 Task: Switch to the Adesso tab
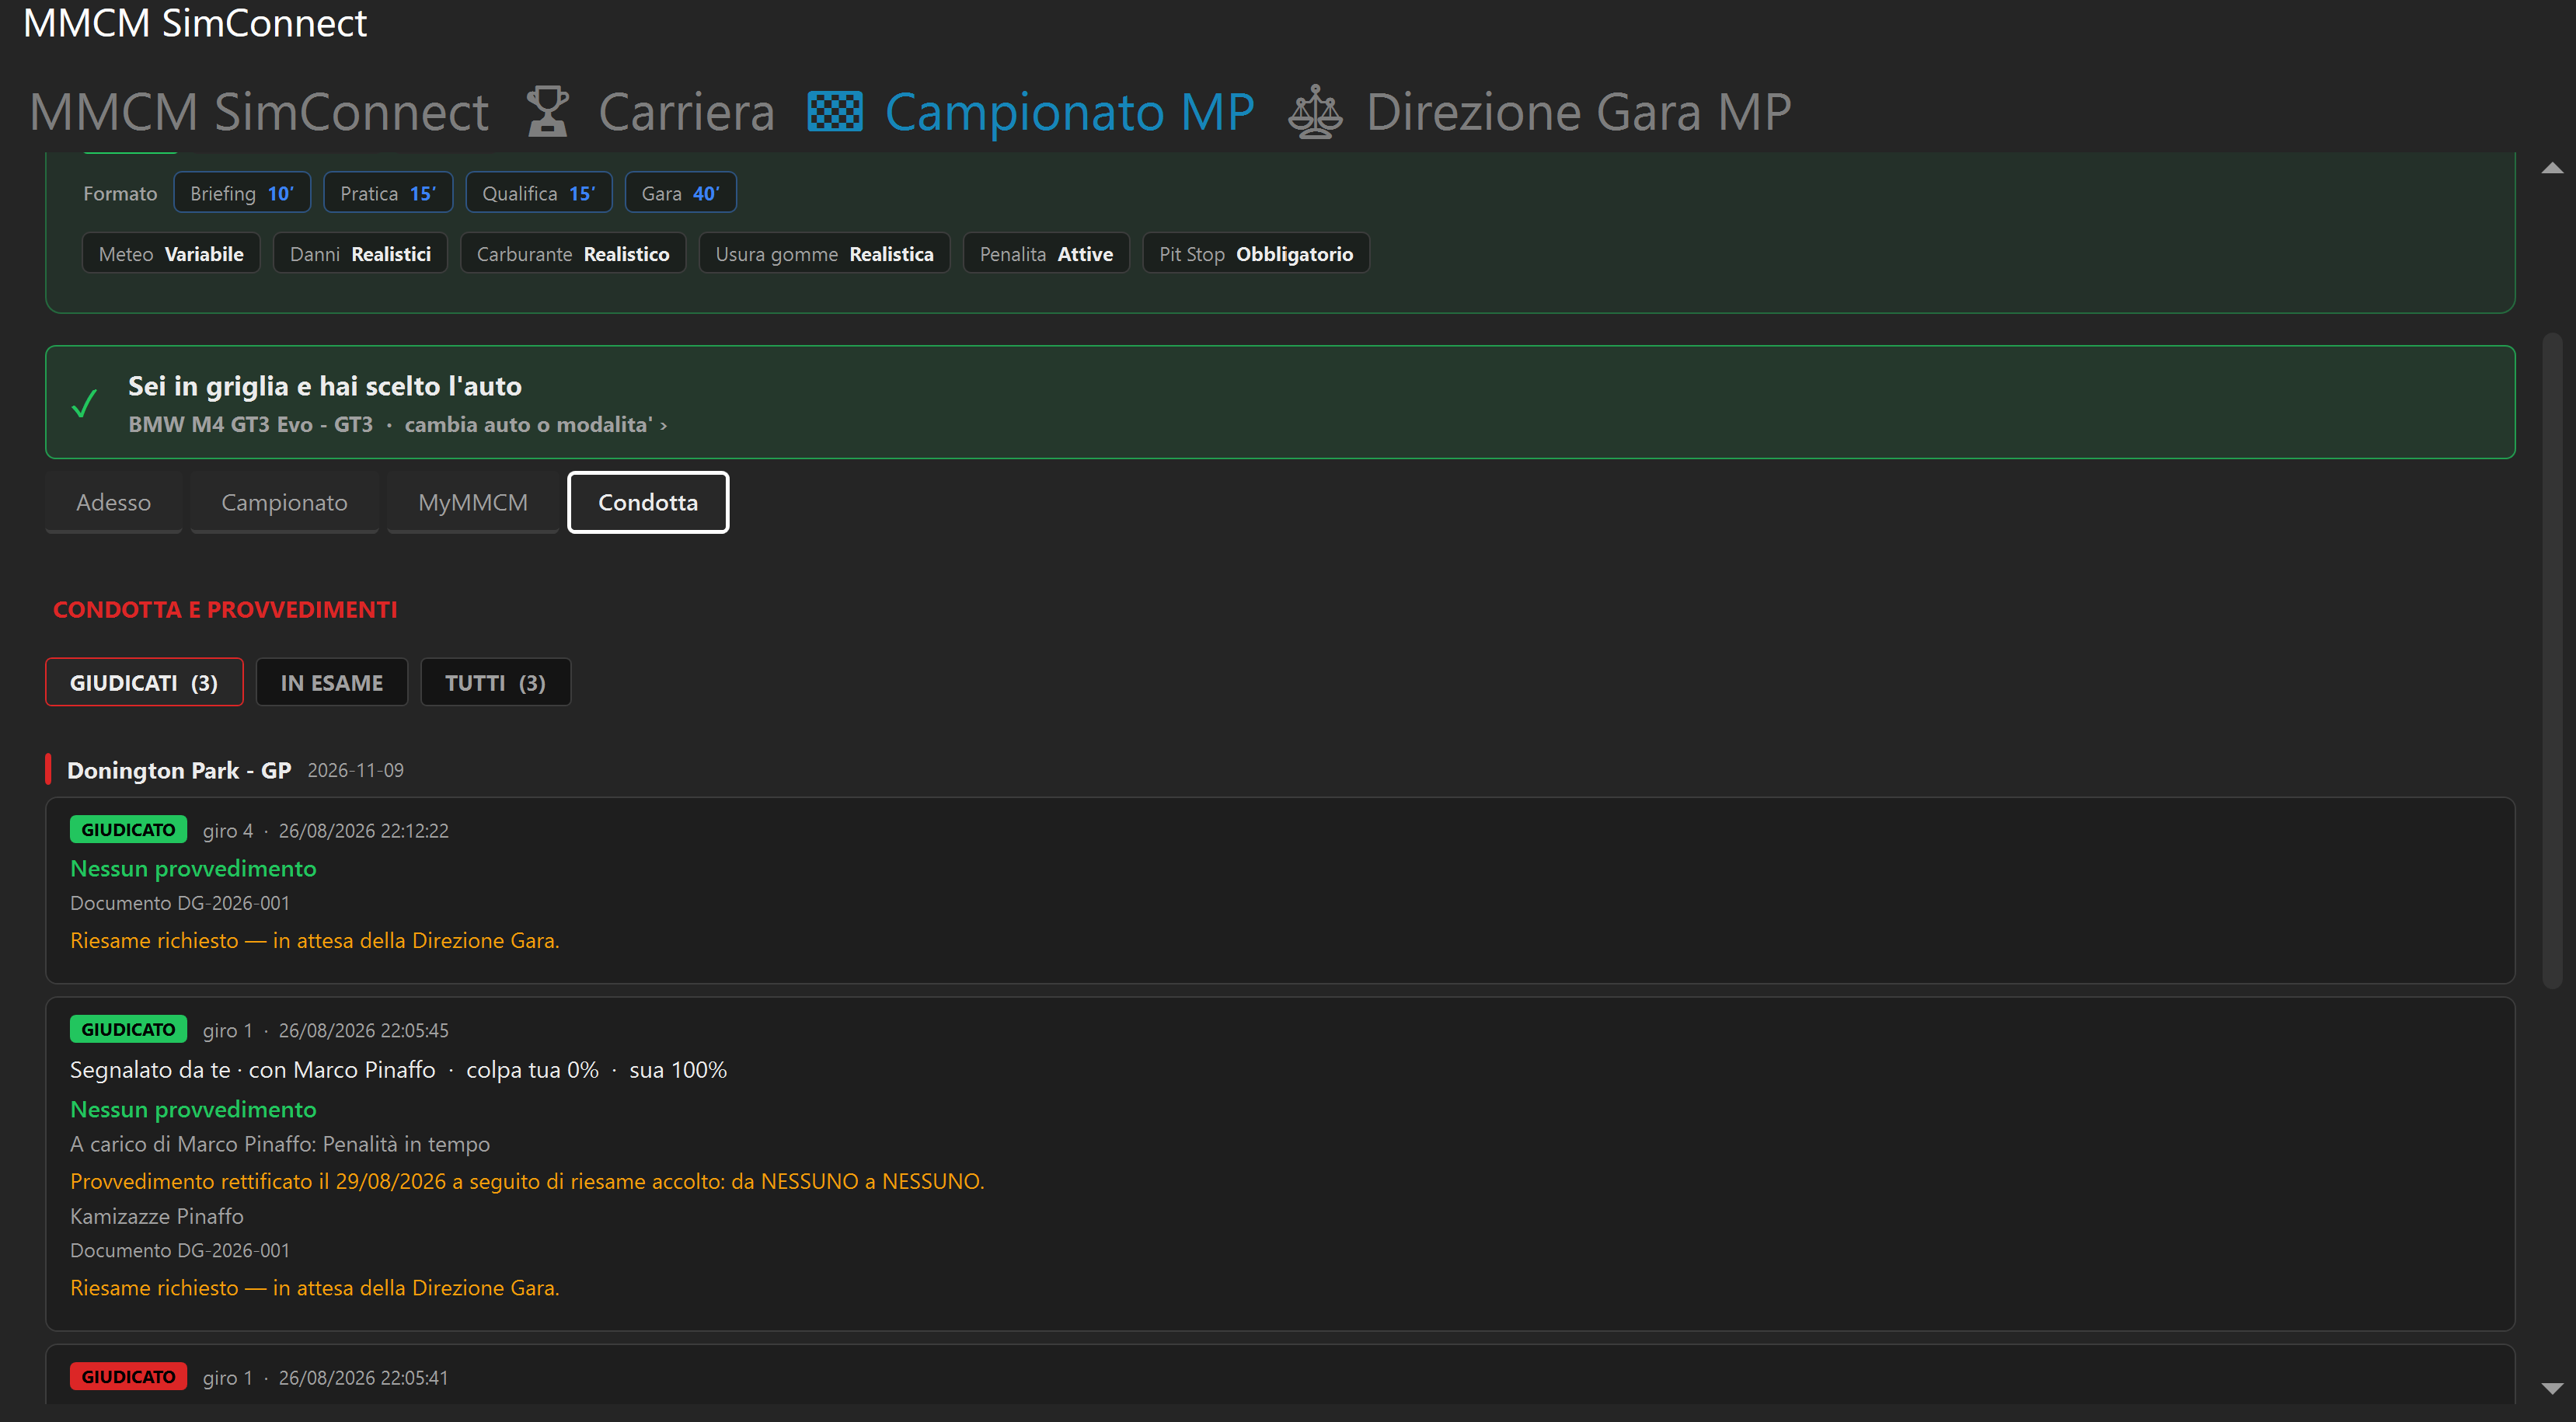114,502
